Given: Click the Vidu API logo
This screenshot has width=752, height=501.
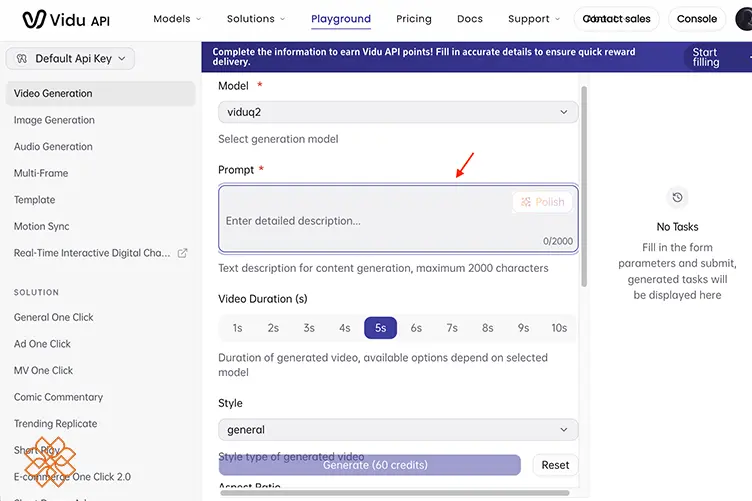Looking at the screenshot, I should (66, 19).
